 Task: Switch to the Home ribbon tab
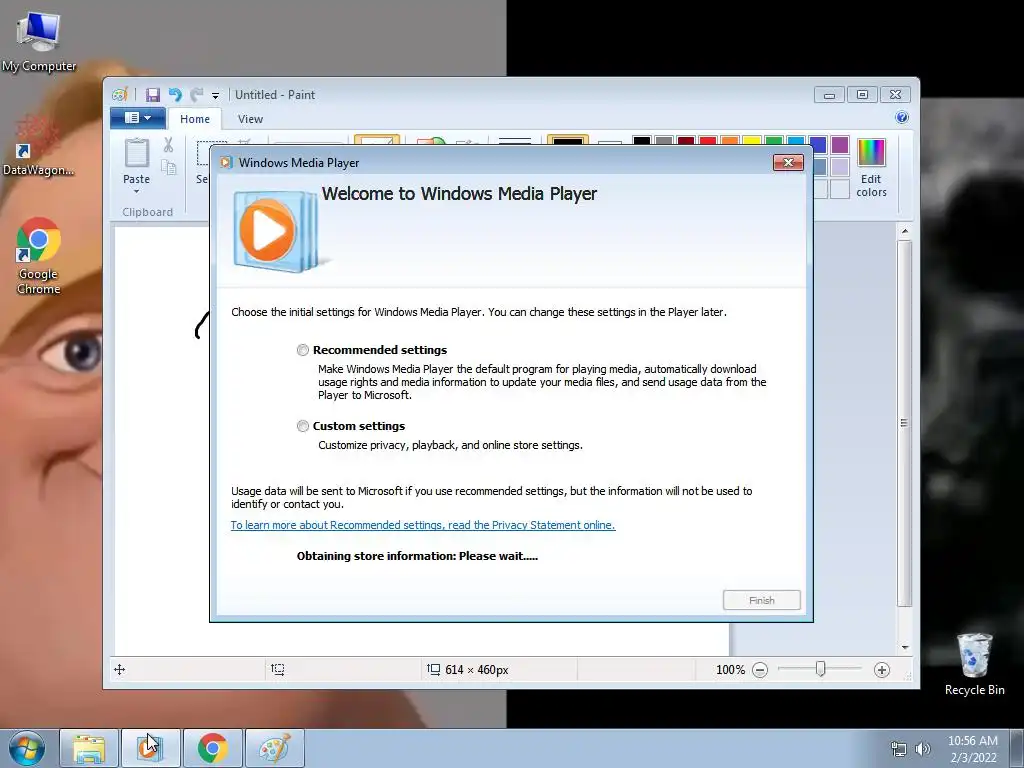tap(195, 119)
